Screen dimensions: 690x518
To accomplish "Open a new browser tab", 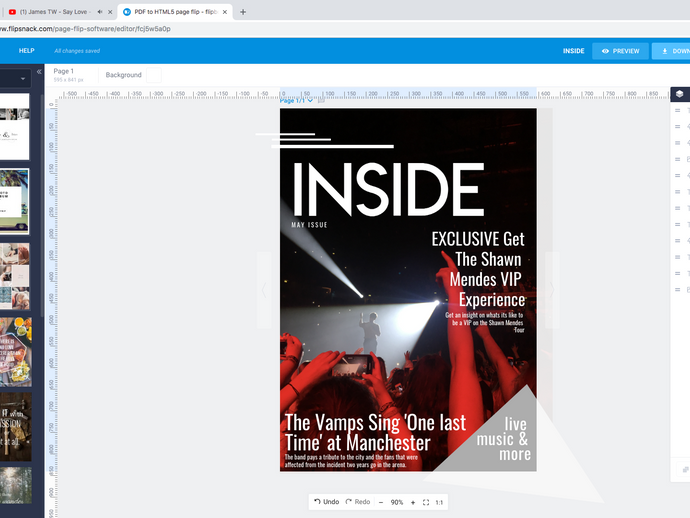I will click(x=243, y=12).
